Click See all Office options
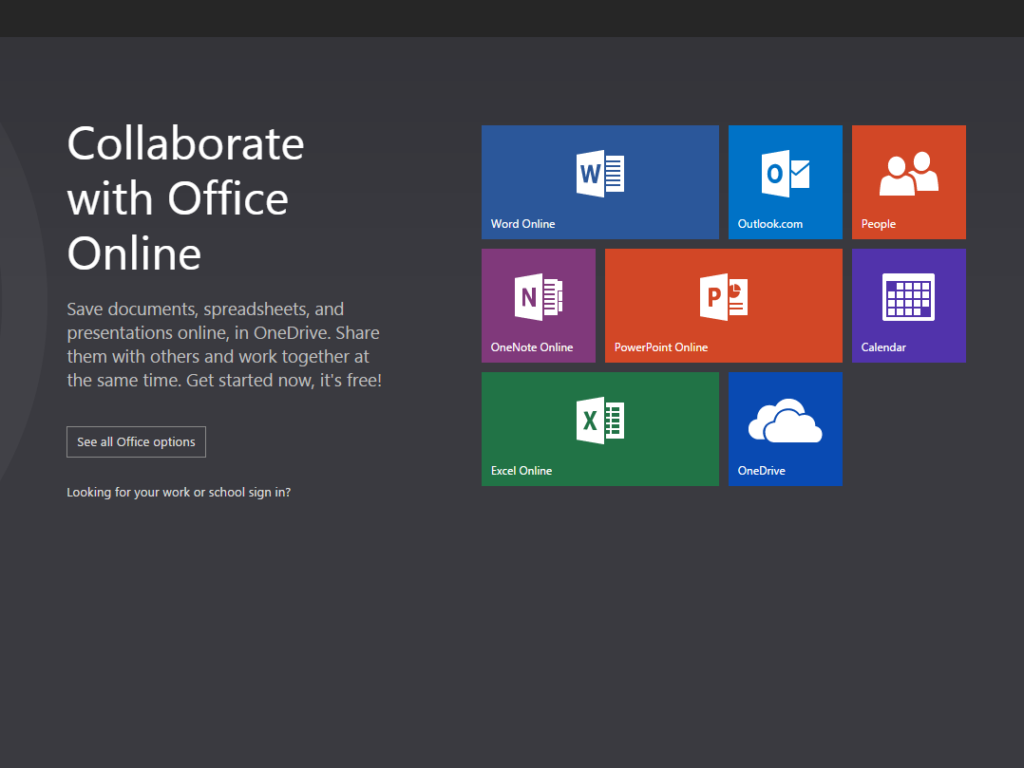Screen dimensions: 1024x768 tap(136, 441)
